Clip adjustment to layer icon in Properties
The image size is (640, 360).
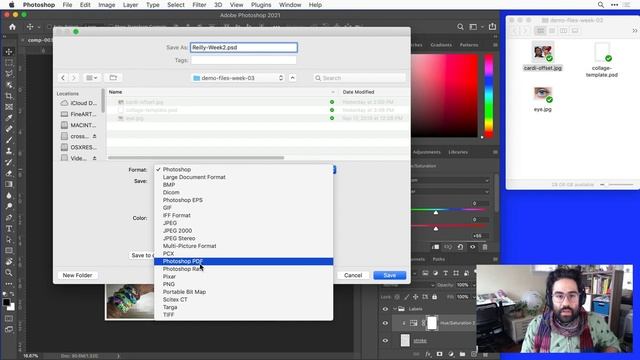(x=436, y=247)
